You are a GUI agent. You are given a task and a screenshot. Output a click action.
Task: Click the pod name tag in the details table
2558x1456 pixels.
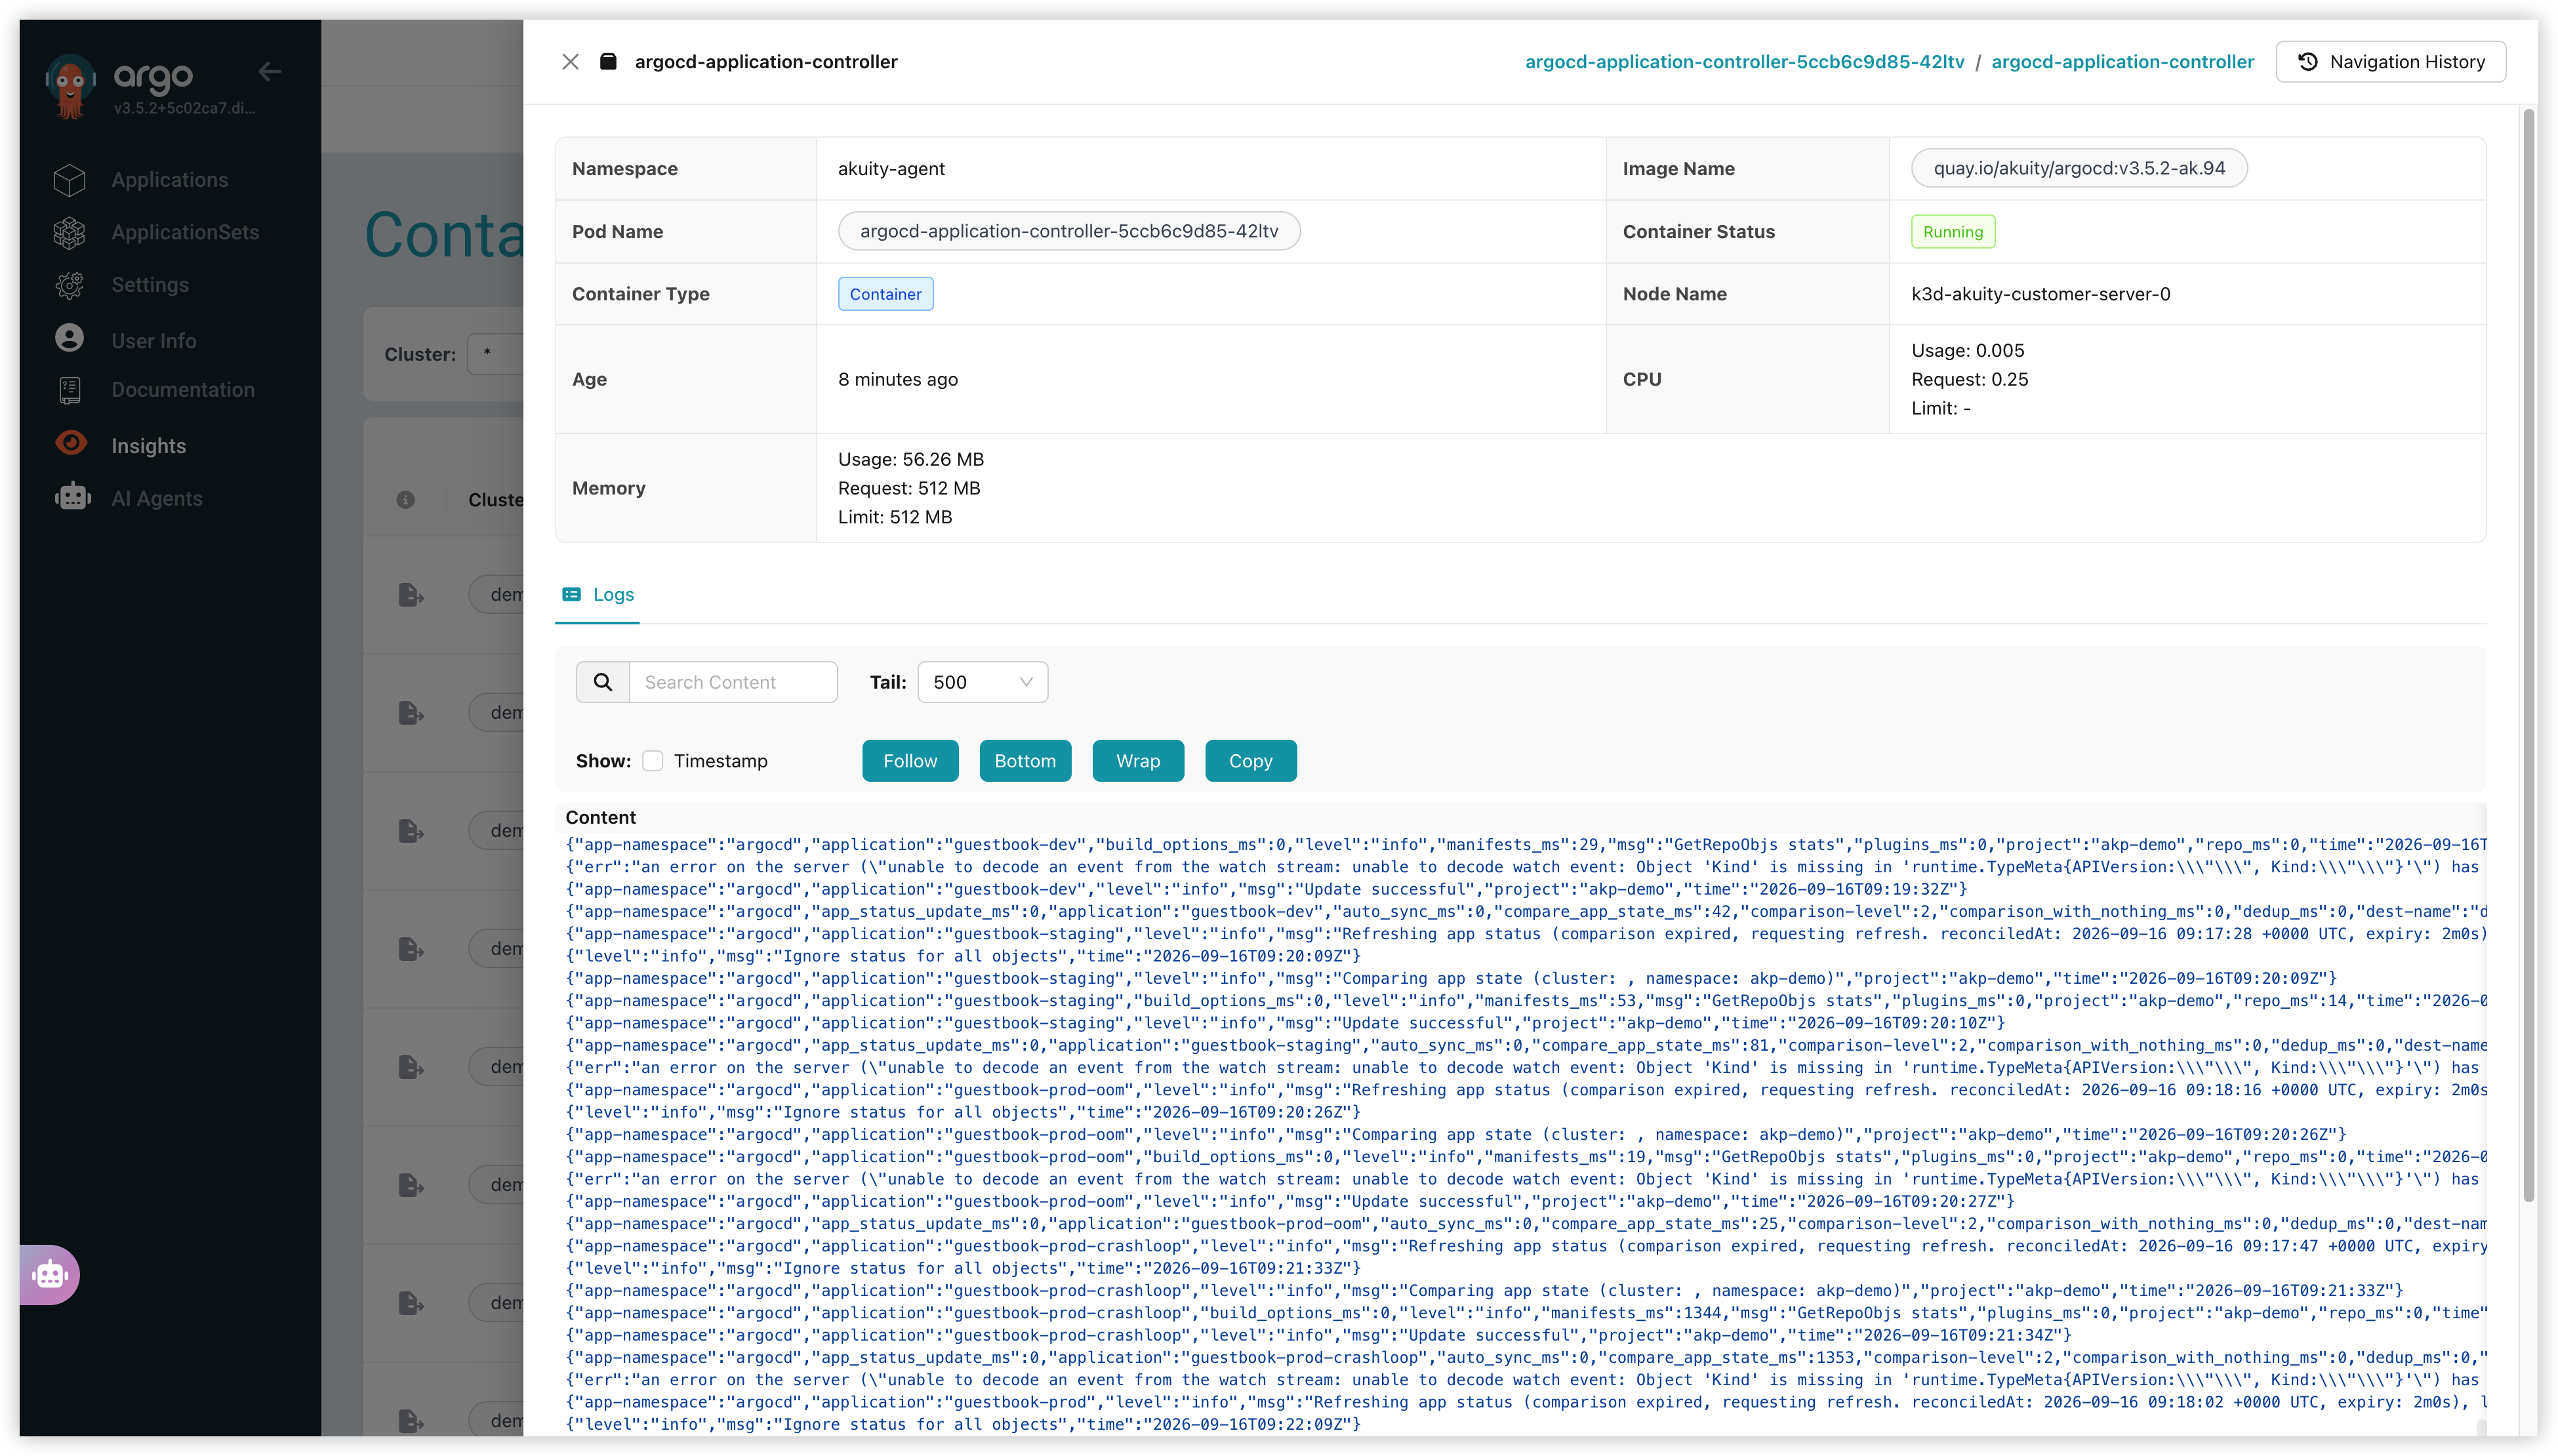[1069, 231]
